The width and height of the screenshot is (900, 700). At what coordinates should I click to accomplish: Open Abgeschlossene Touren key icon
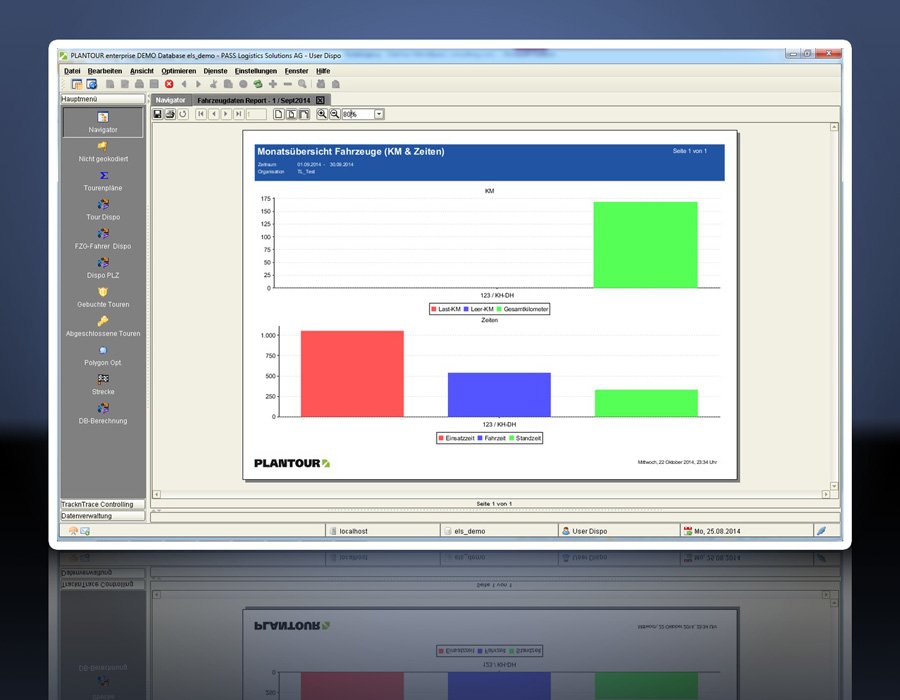tap(103, 321)
